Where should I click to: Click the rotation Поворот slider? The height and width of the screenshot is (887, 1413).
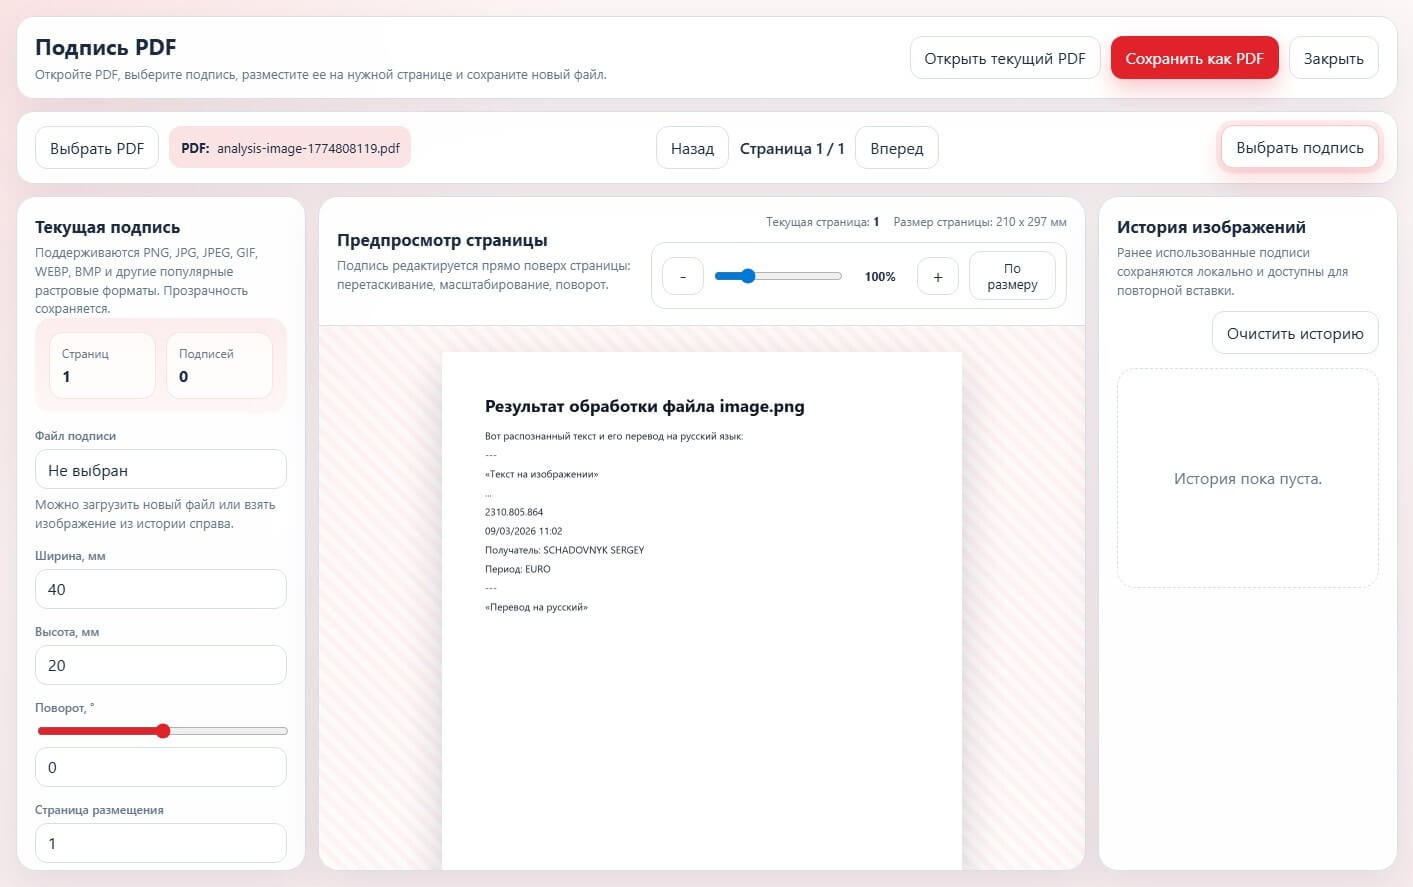pyautogui.click(x=162, y=731)
